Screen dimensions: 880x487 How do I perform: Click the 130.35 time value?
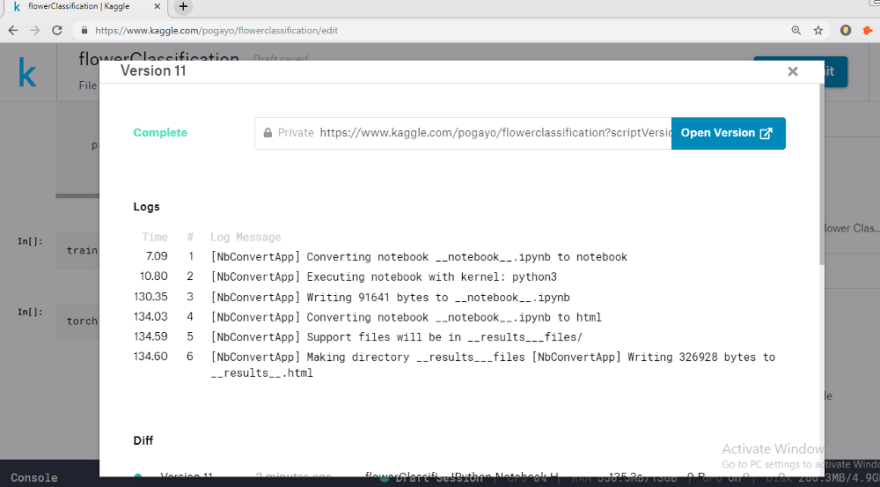click(150, 297)
